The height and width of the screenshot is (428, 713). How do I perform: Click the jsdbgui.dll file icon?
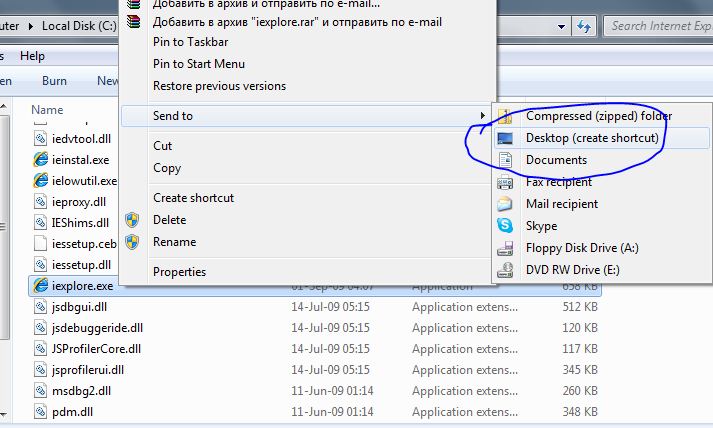click(x=40, y=307)
